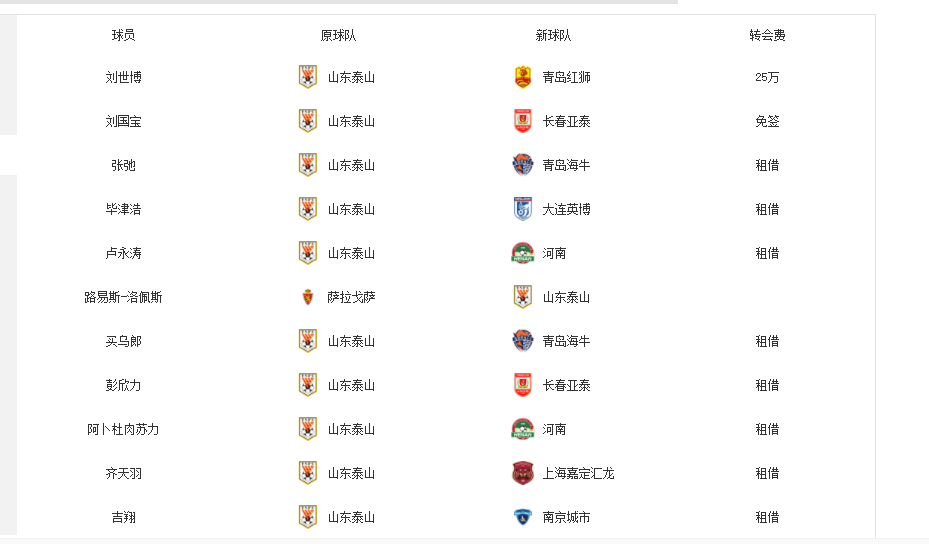This screenshot has width=929, height=544.
Task: Click Shandong Taishan crest in 刘世博 row
Action: pos(308,77)
